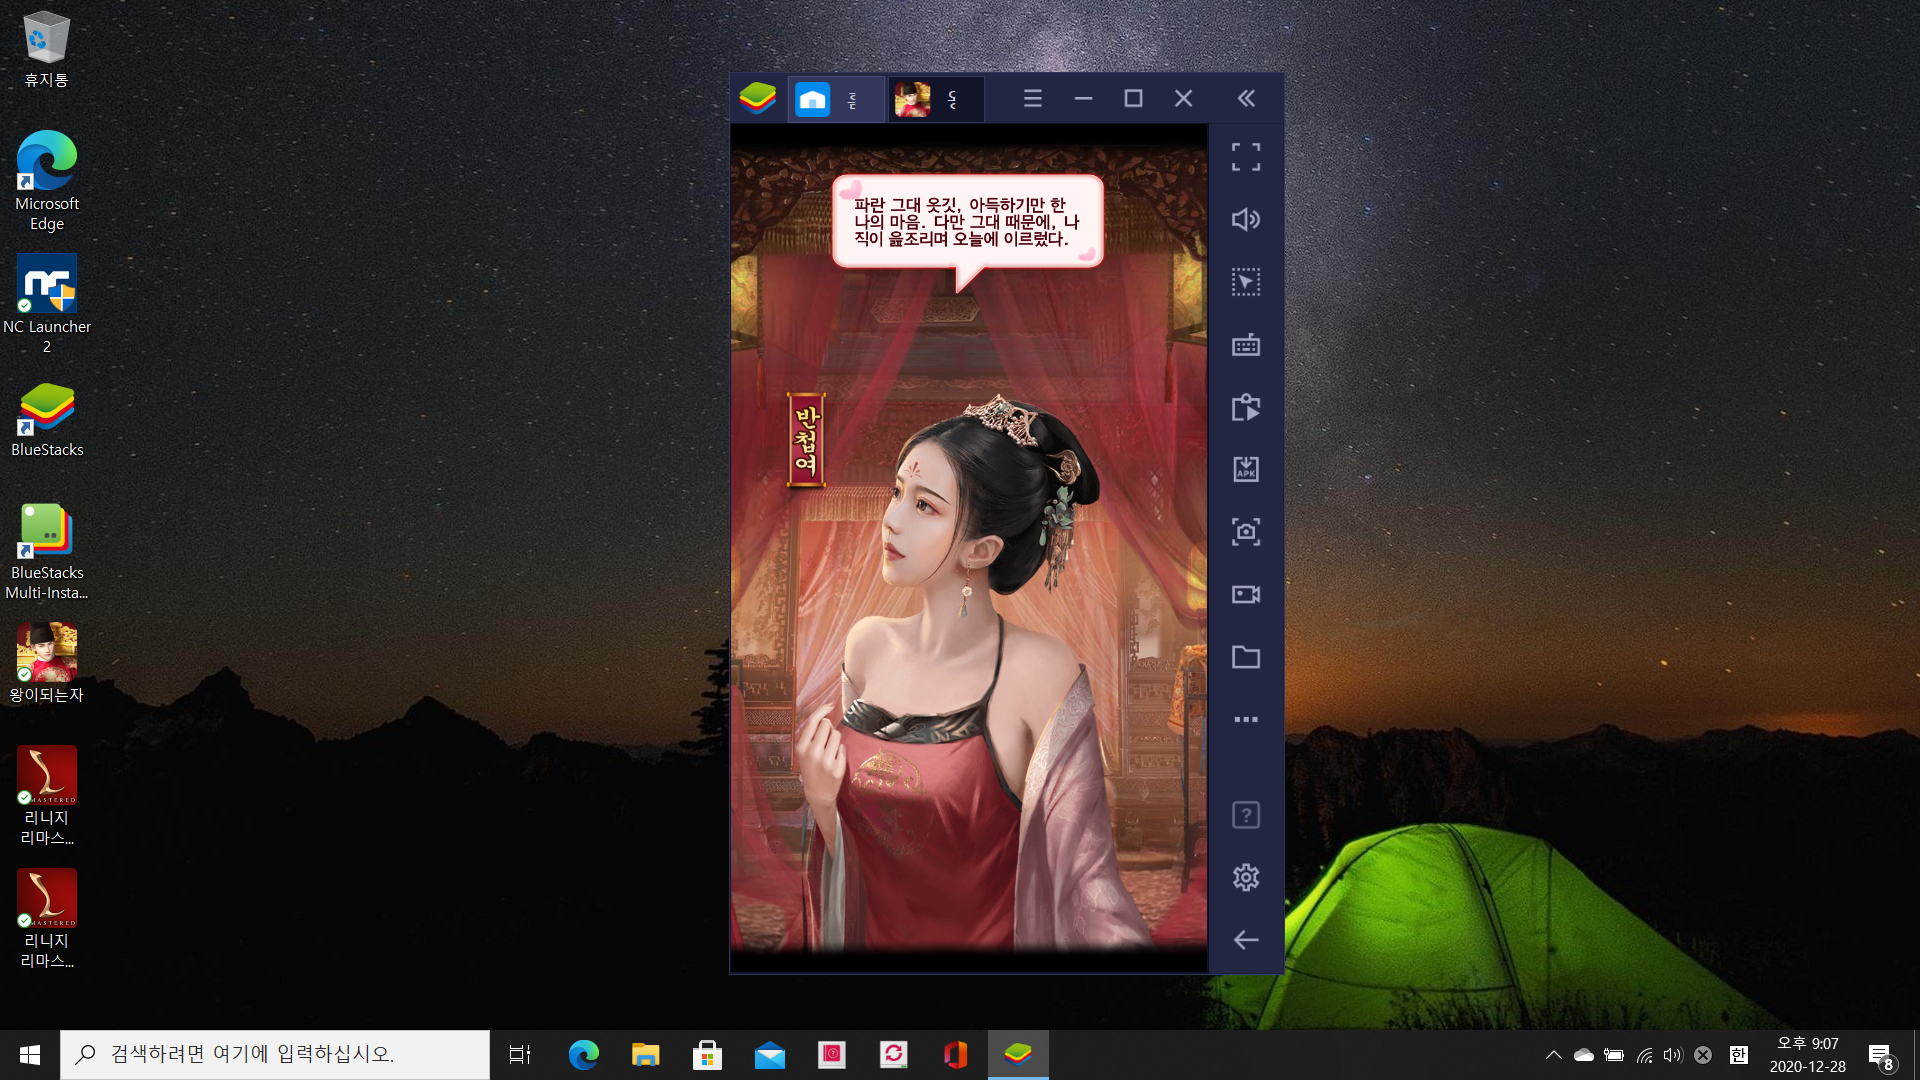Switch to the BlueStacks Home tab
1920x1080 pixels.
tap(812, 99)
